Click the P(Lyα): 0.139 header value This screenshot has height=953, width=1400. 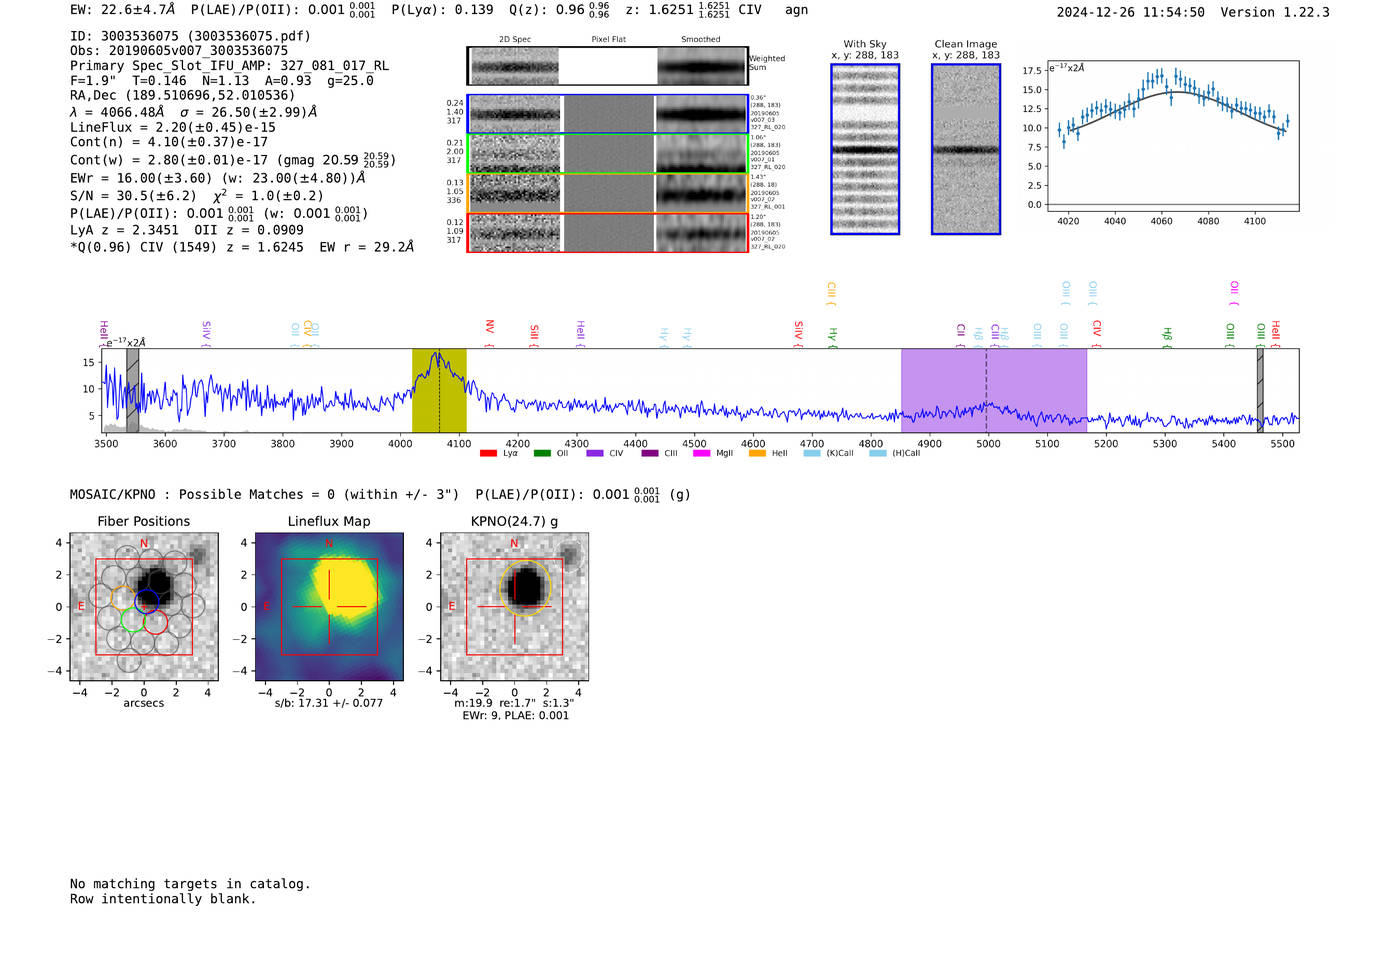point(442,9)
